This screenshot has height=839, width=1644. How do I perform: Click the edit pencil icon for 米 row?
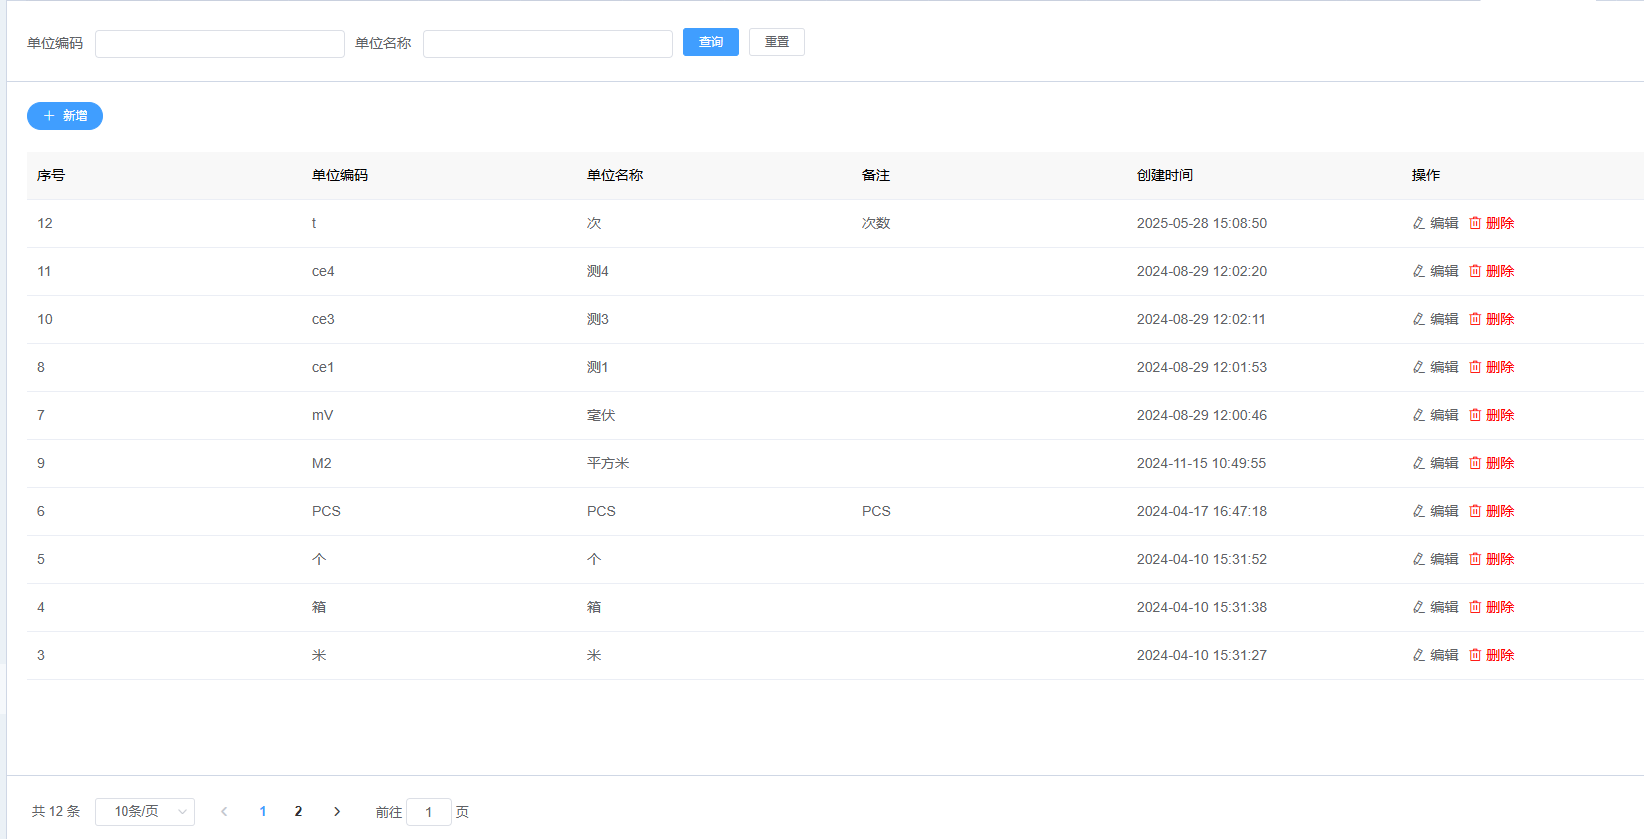click(1418, 655)
